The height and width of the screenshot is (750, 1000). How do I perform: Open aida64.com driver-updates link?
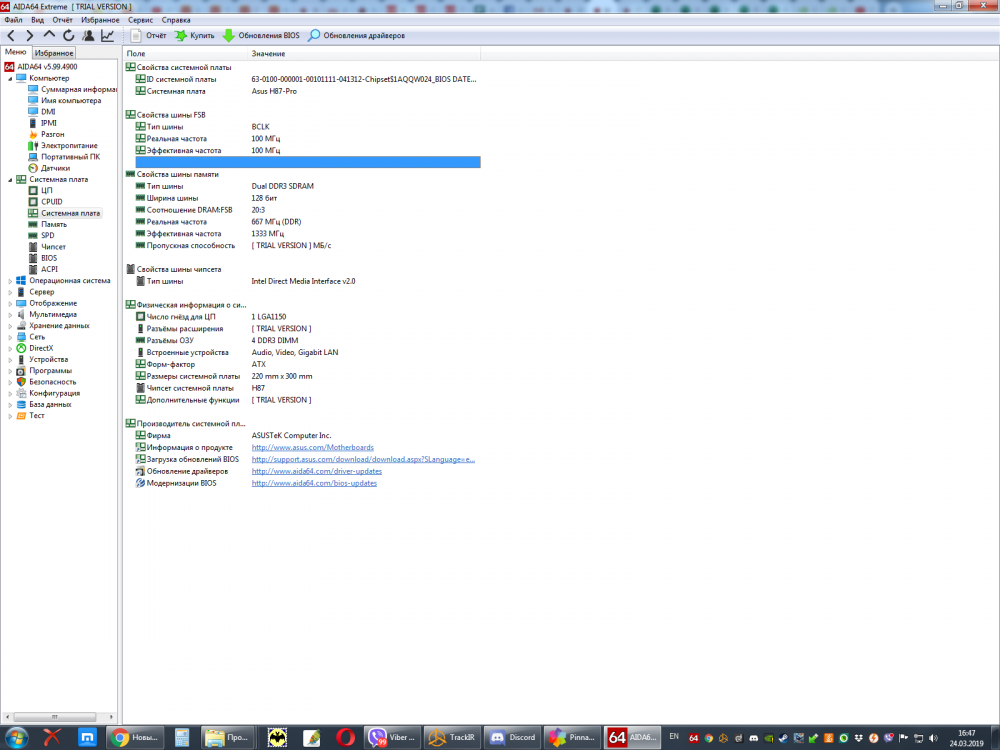pyautogui.click(x=316, y=471)
